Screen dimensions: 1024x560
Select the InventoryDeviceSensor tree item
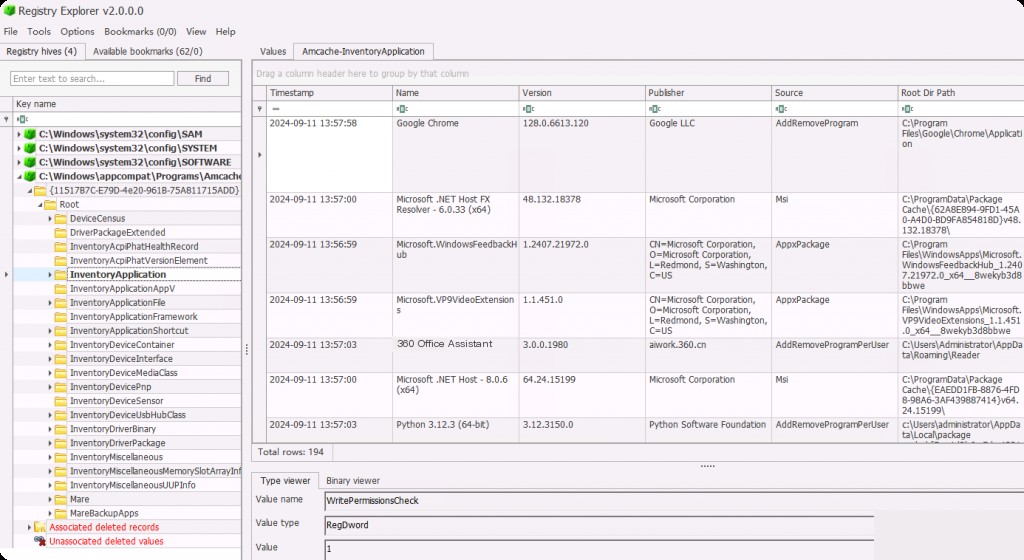116,401
